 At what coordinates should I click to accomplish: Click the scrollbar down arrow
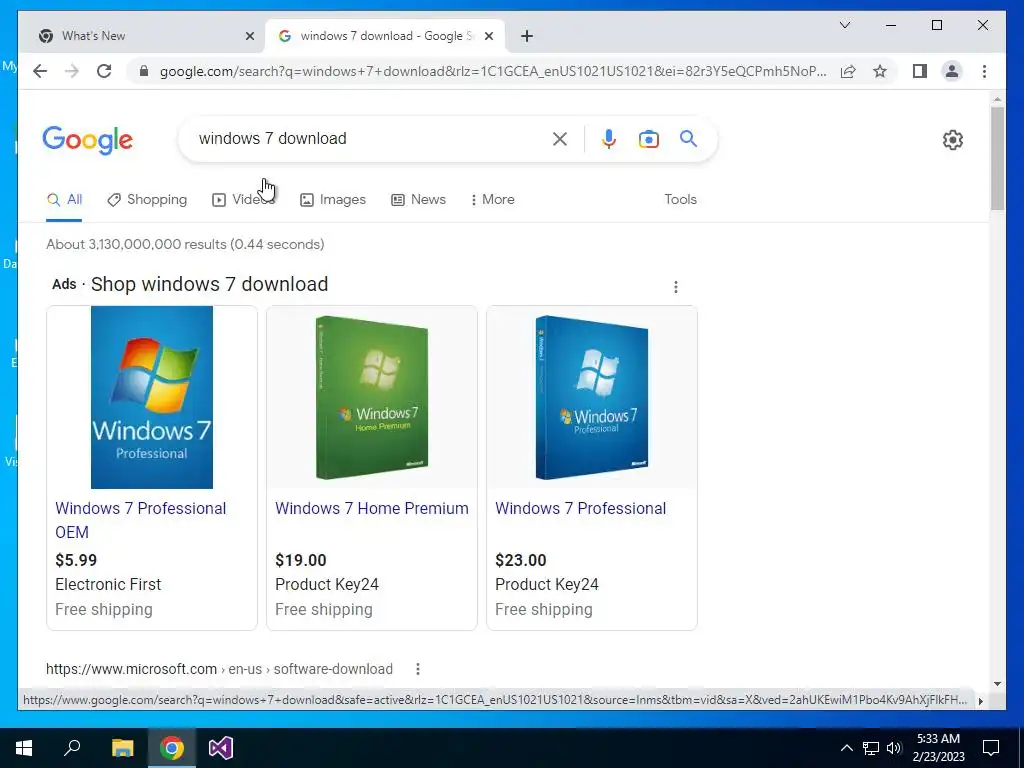coord(997,684)
